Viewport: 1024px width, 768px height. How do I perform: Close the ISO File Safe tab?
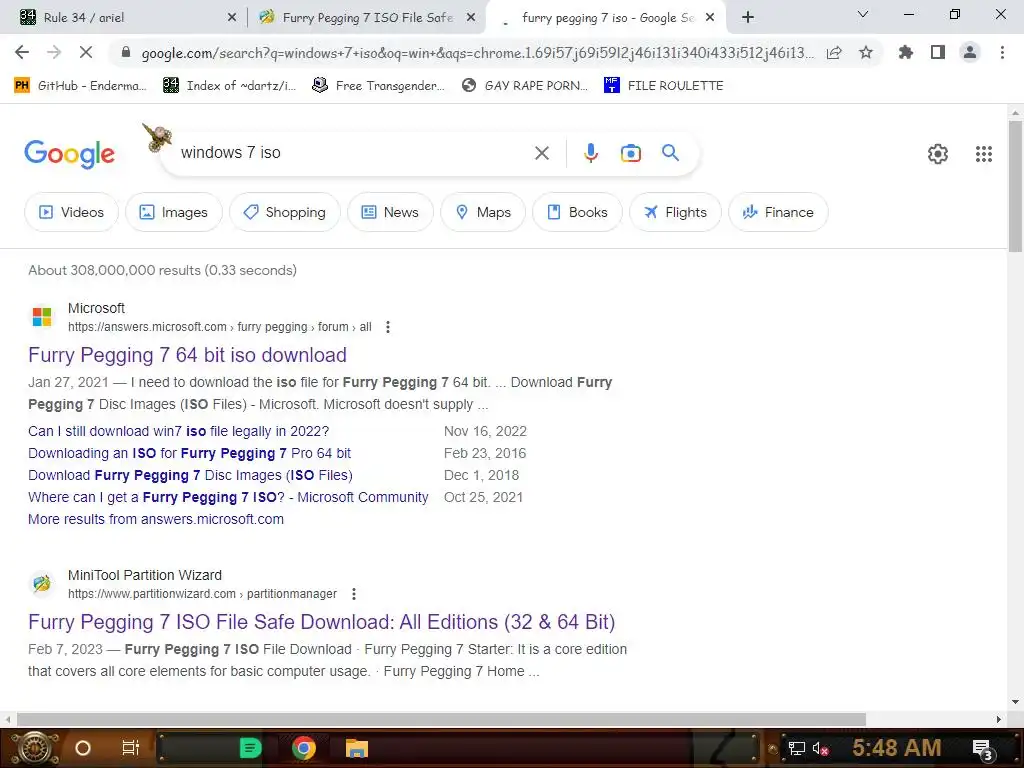coord(470,18)
